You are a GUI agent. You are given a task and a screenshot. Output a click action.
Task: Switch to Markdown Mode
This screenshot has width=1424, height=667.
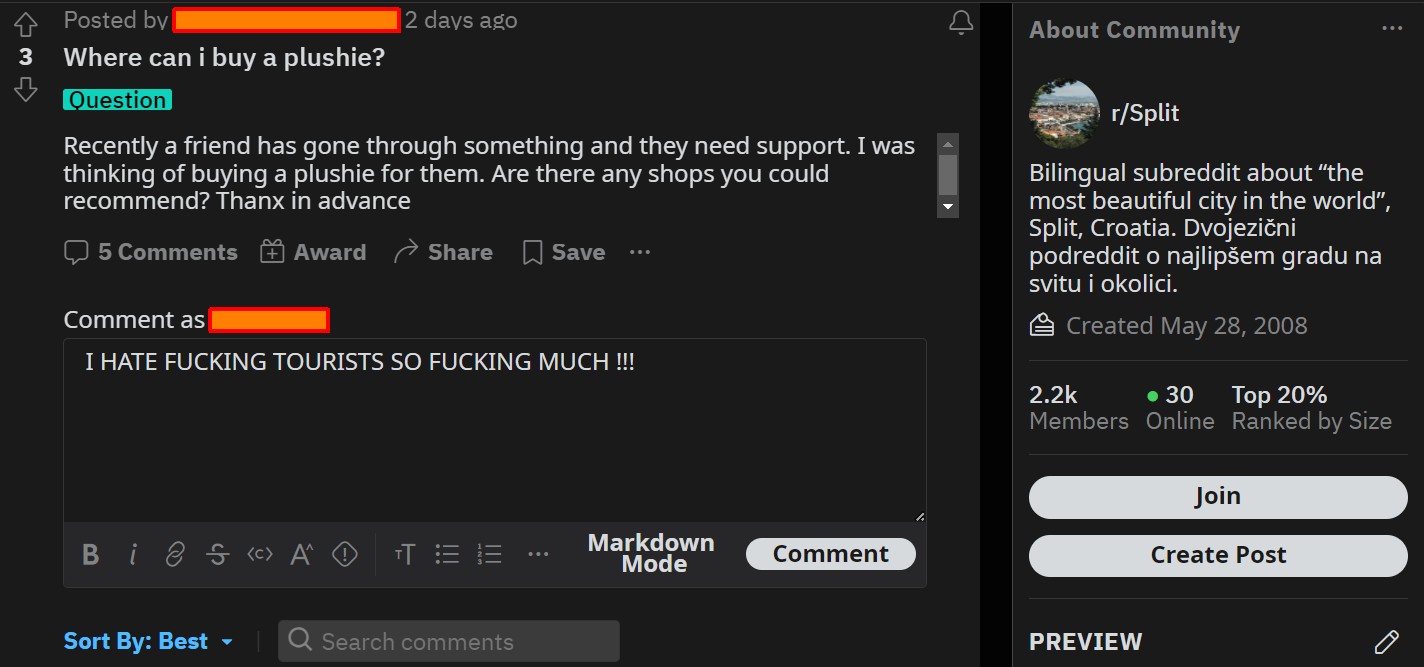click(x=651, y=553)
